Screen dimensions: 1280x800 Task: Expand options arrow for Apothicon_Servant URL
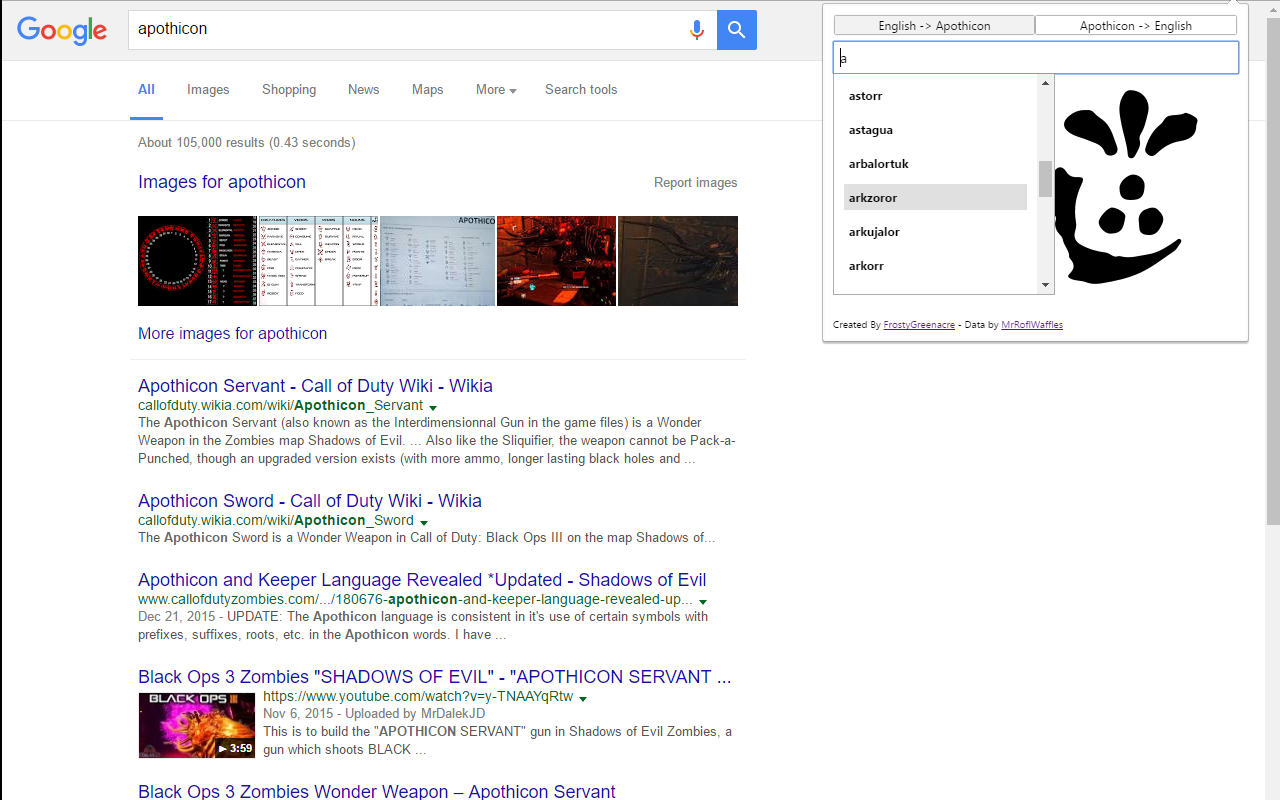pos(433,408)
